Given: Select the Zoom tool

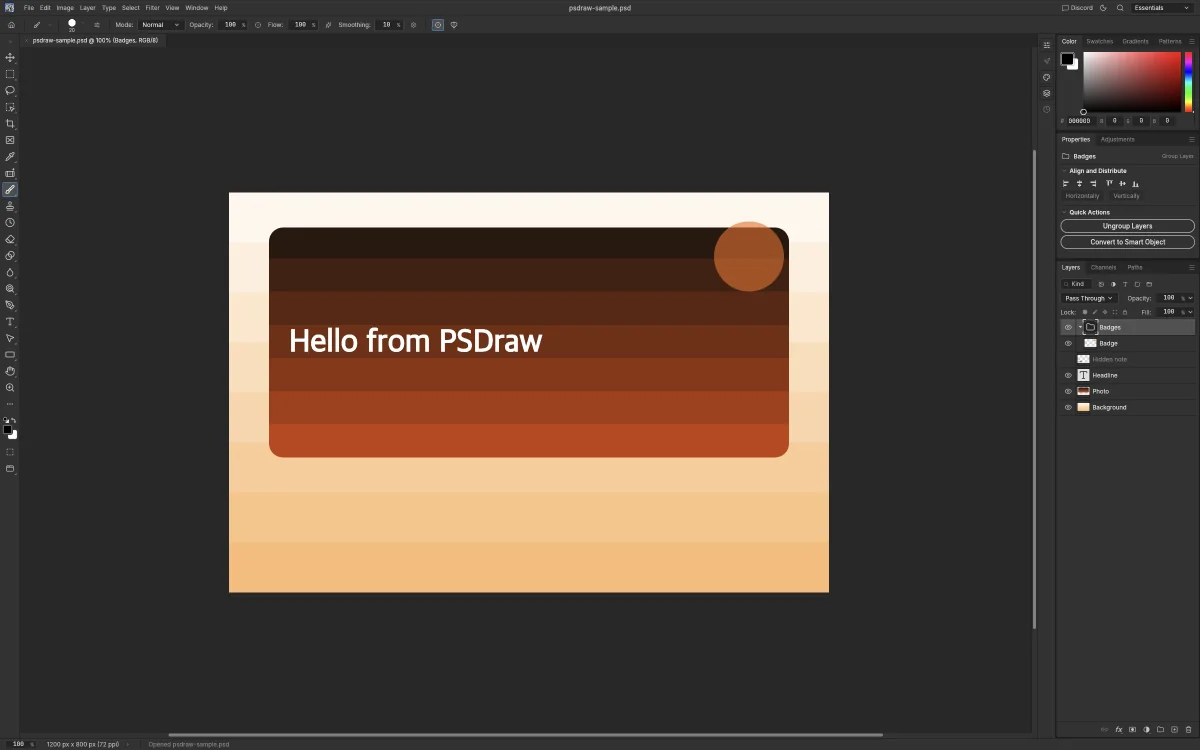Looking at the screenshot, I should [10, 388].
